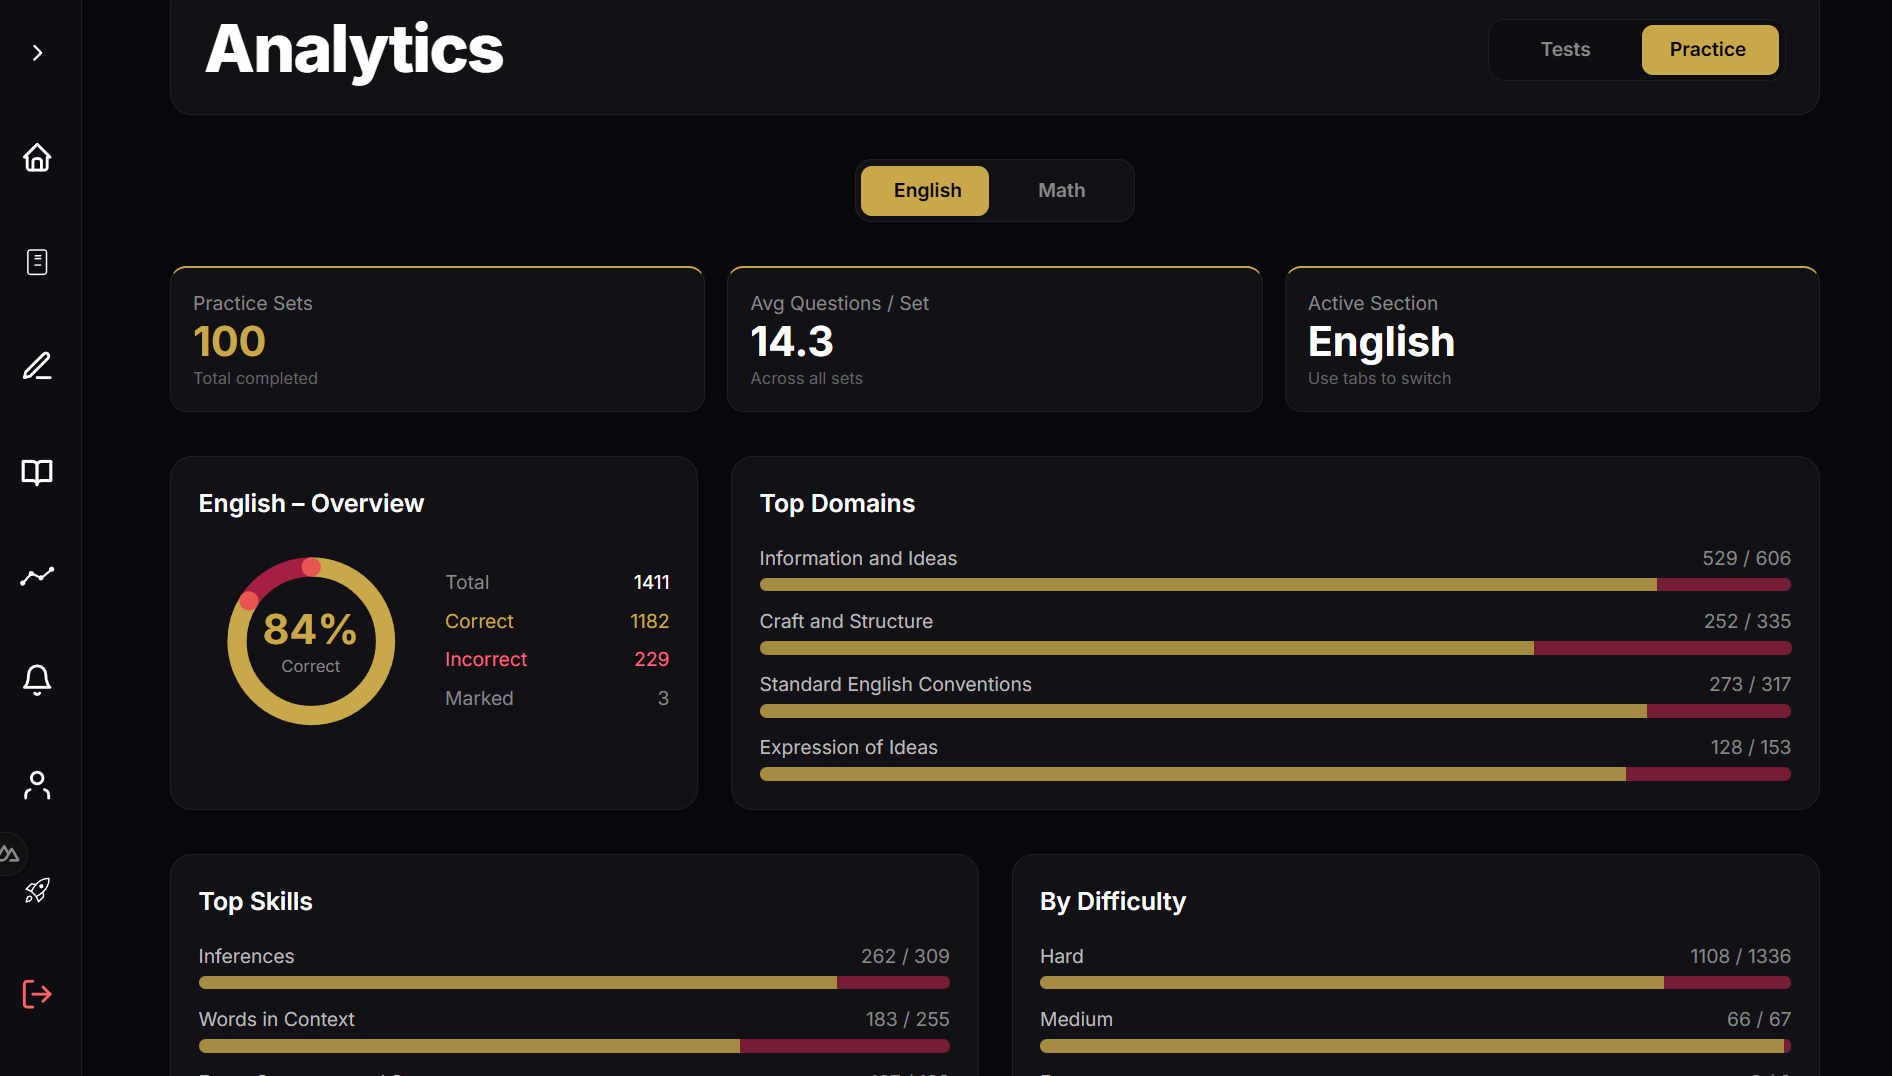This screenshot has height=1076, width=1892.
Task: Click the Practice Sets card showing 100
Action: (x=437, y=339)
